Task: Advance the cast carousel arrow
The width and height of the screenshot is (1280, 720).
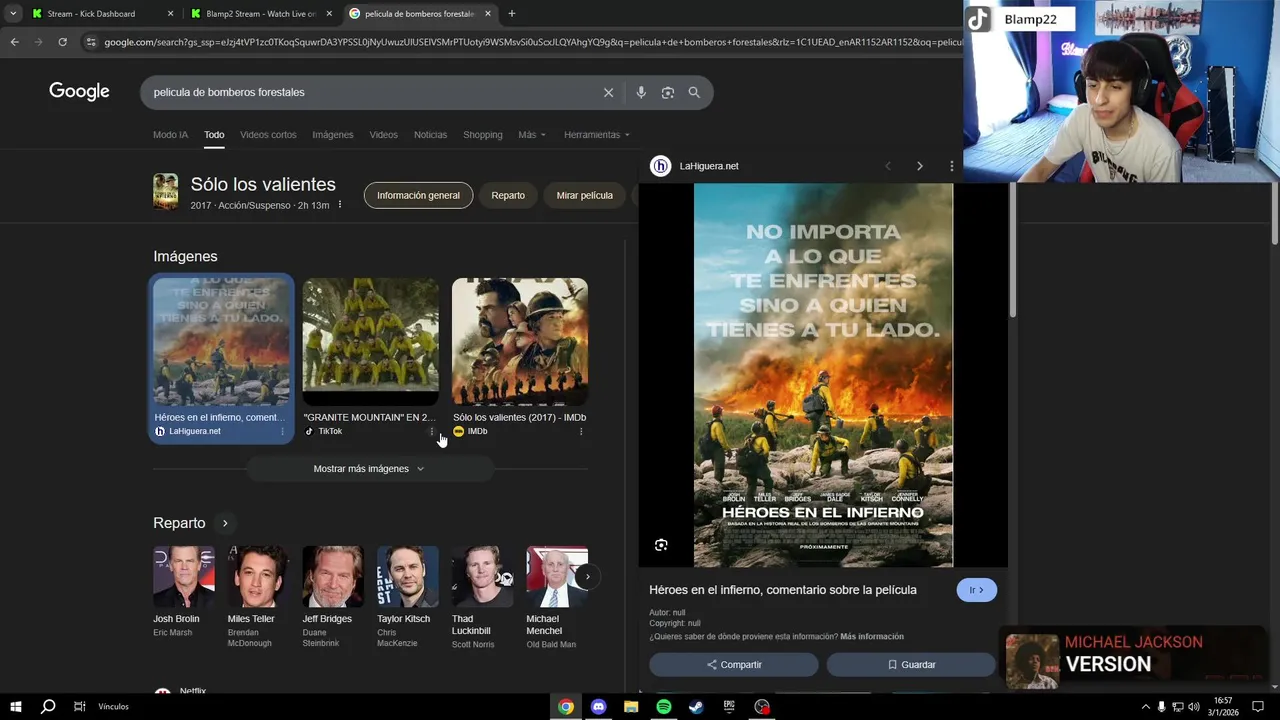Action: coord(587,576)
